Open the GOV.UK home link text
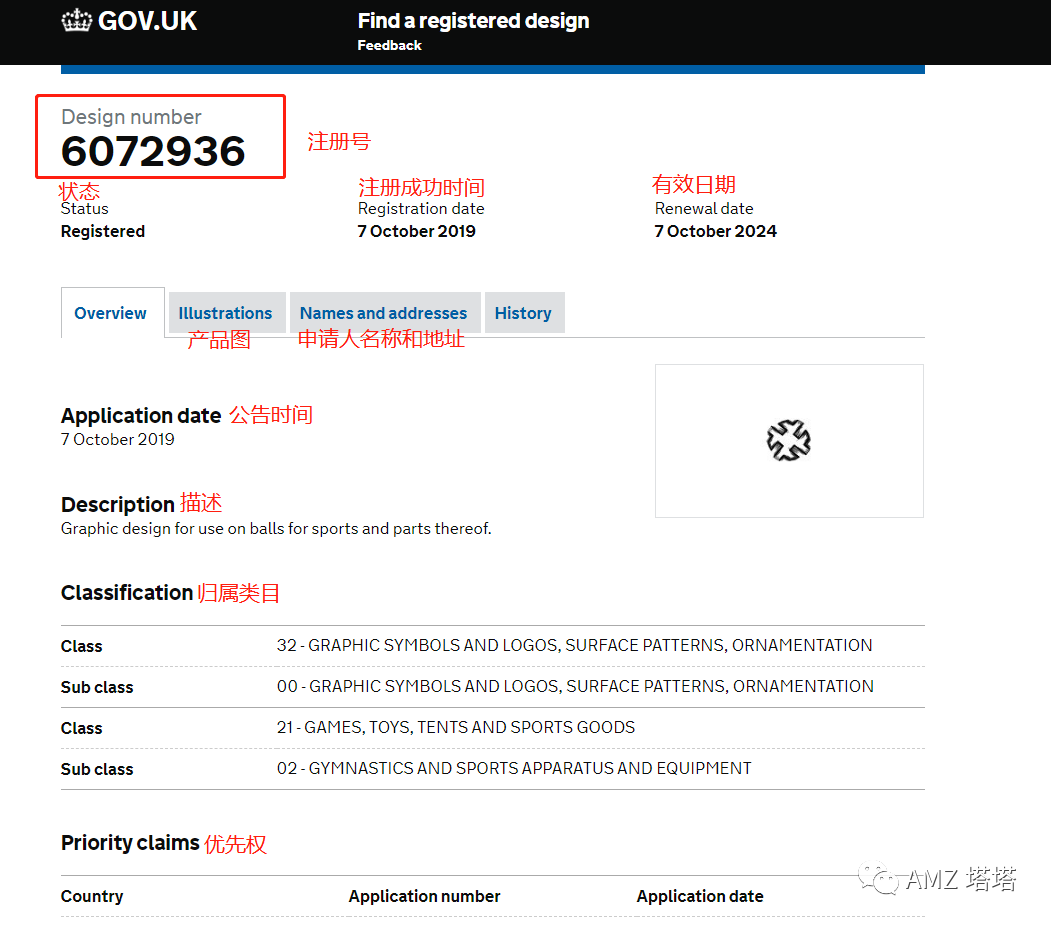The height and width of the screenshot is (926, 1051). 147,21
